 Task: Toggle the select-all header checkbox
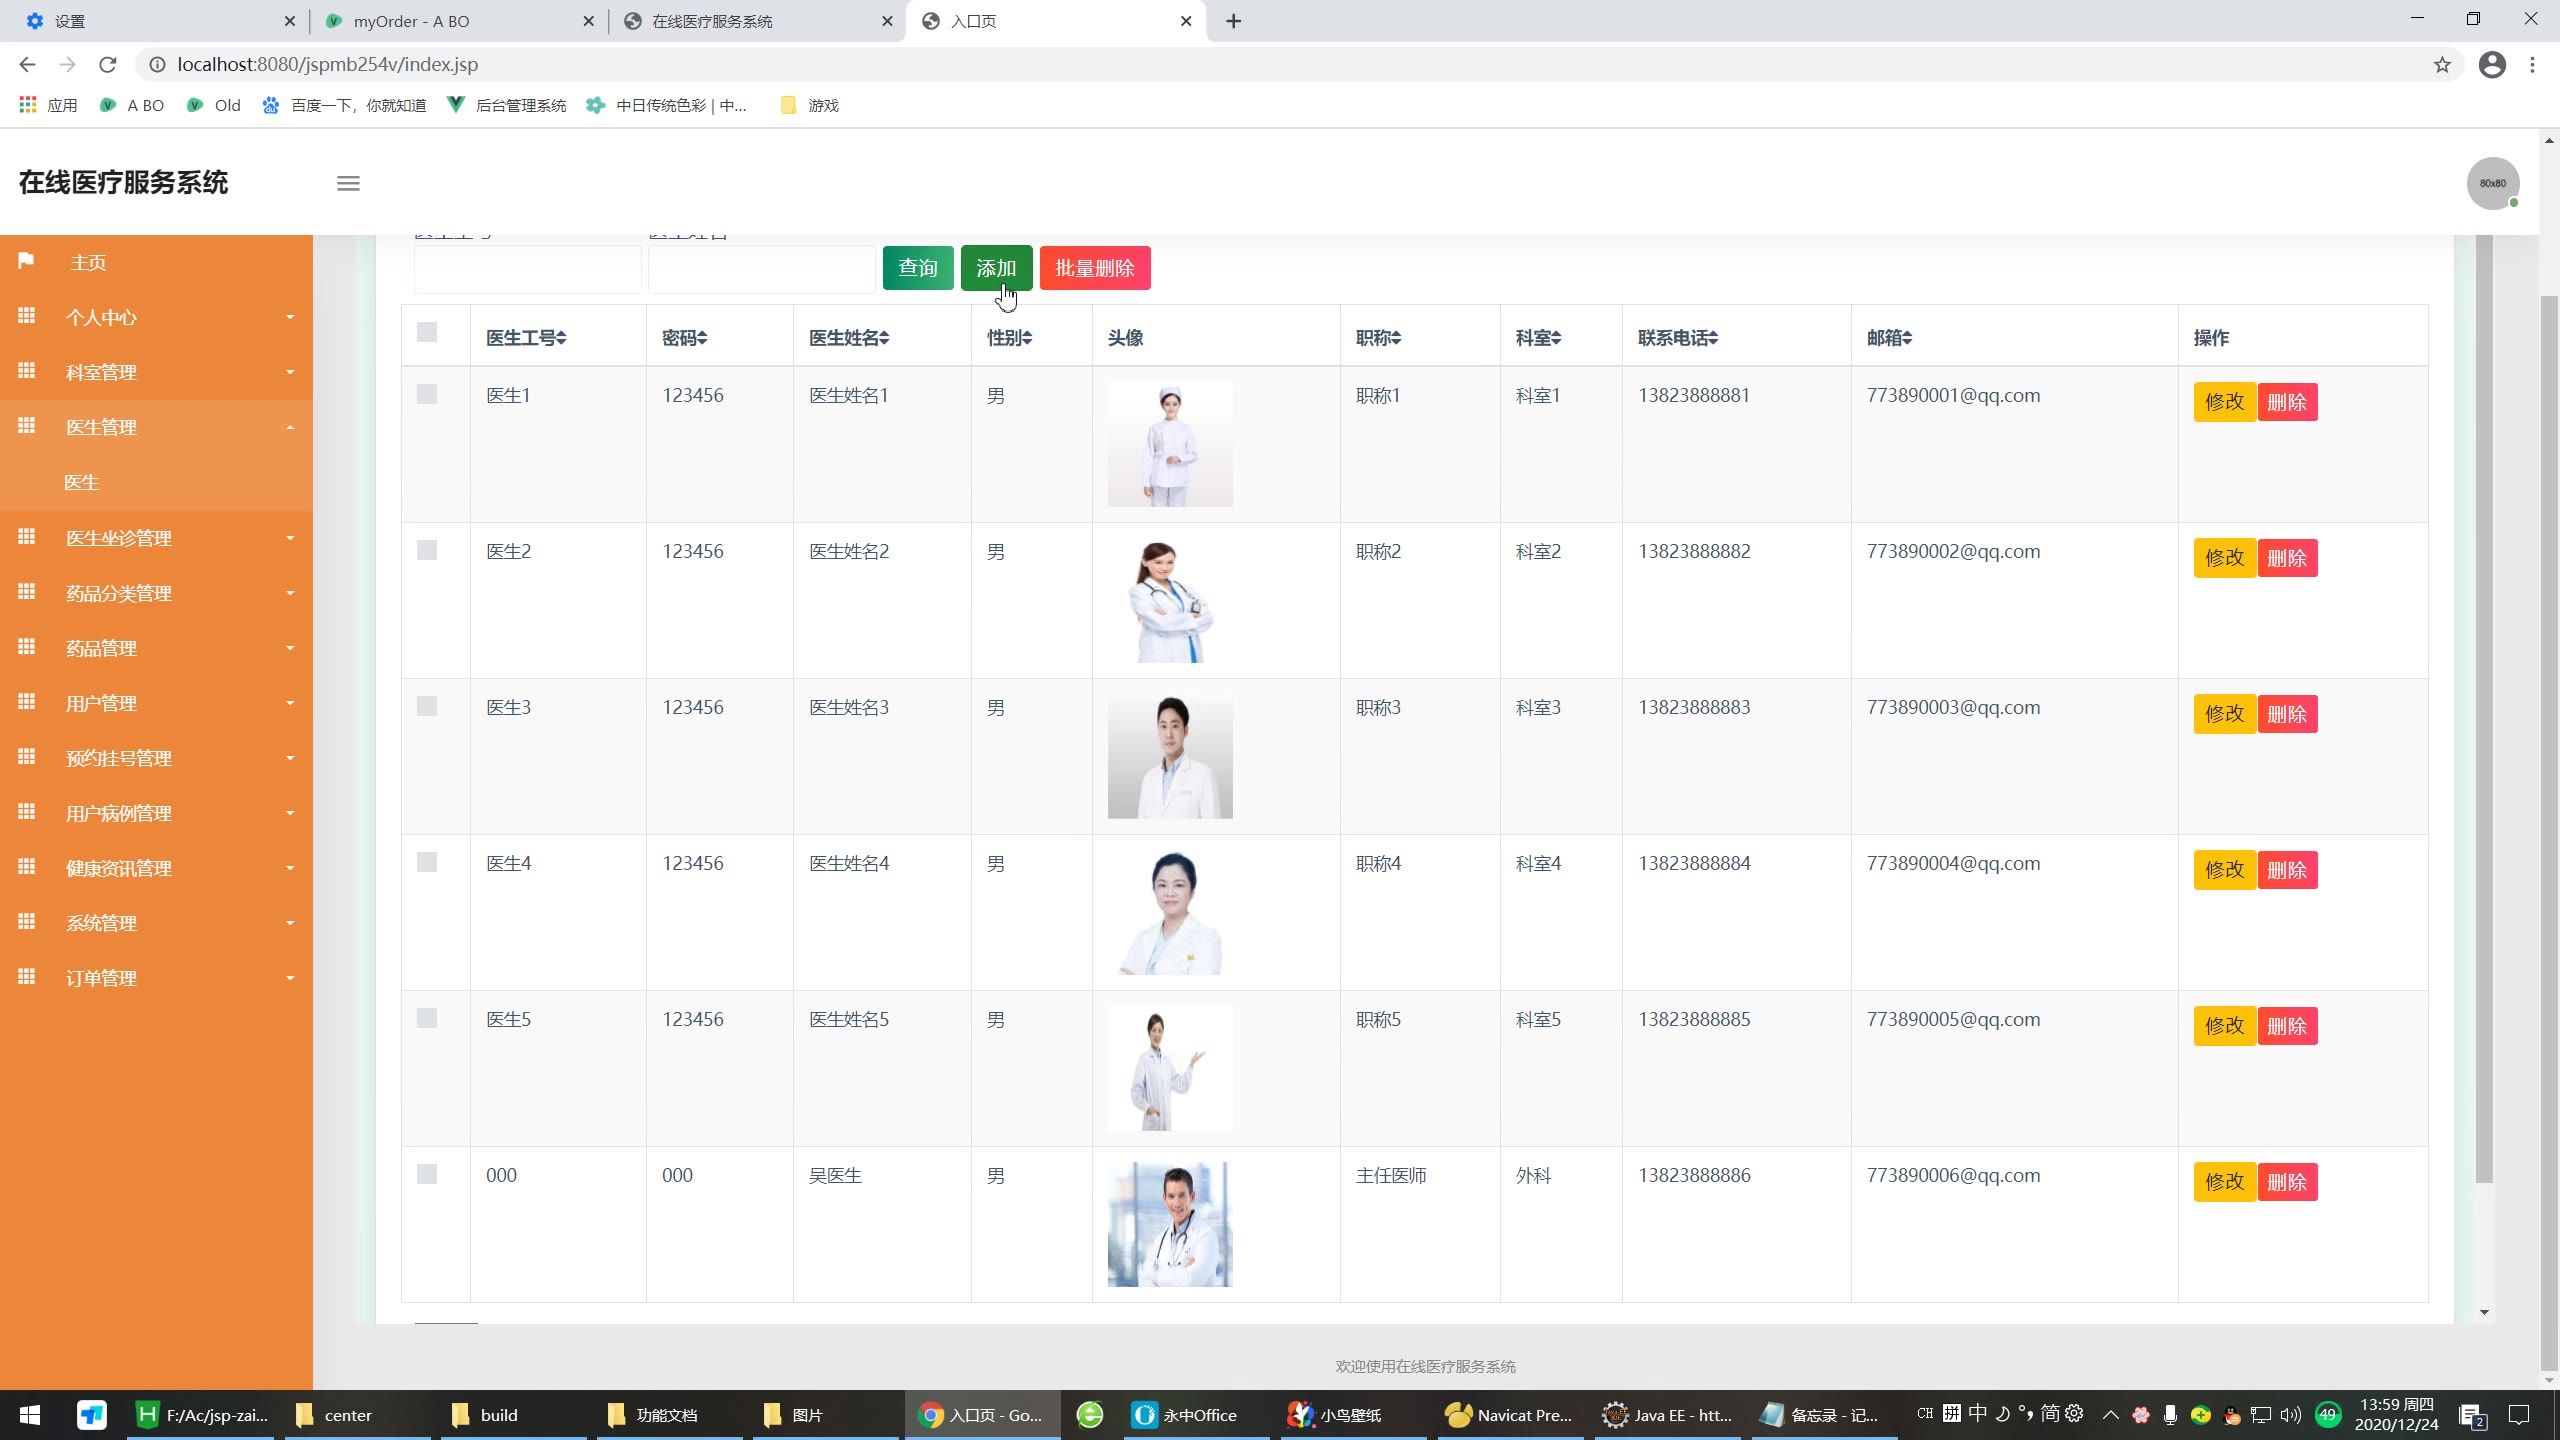point(427,332)
